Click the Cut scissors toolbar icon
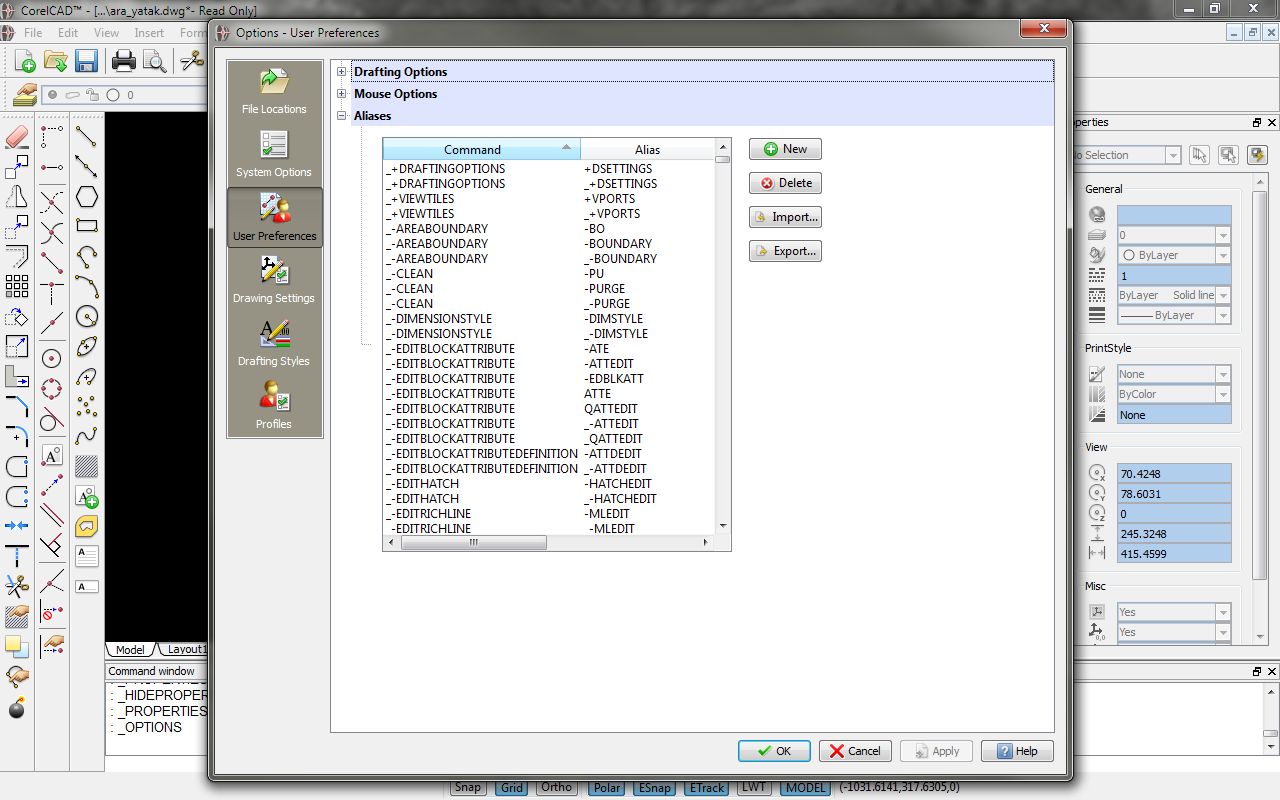The width and height of the screenshot is (1280, 800). pos(191,61)
